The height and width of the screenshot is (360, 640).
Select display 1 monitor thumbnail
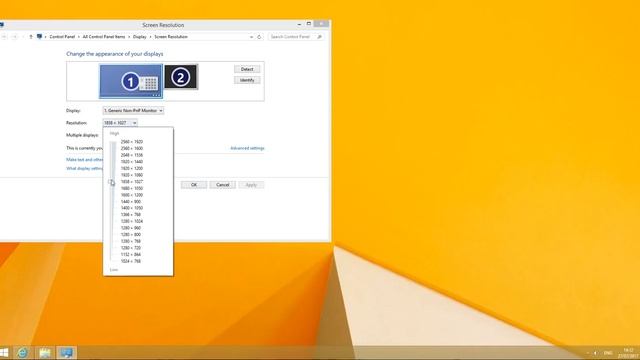click(x=131, y=81)
